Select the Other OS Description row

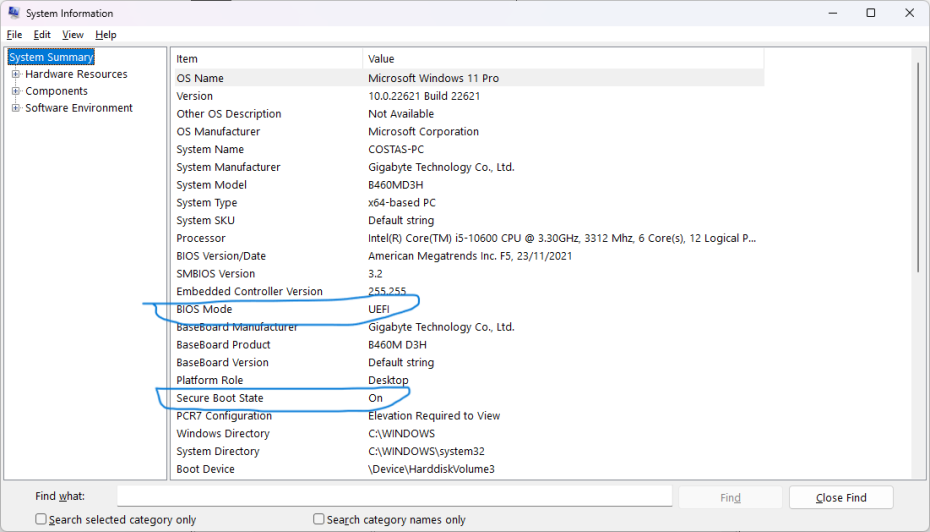(x=468, y=114)
